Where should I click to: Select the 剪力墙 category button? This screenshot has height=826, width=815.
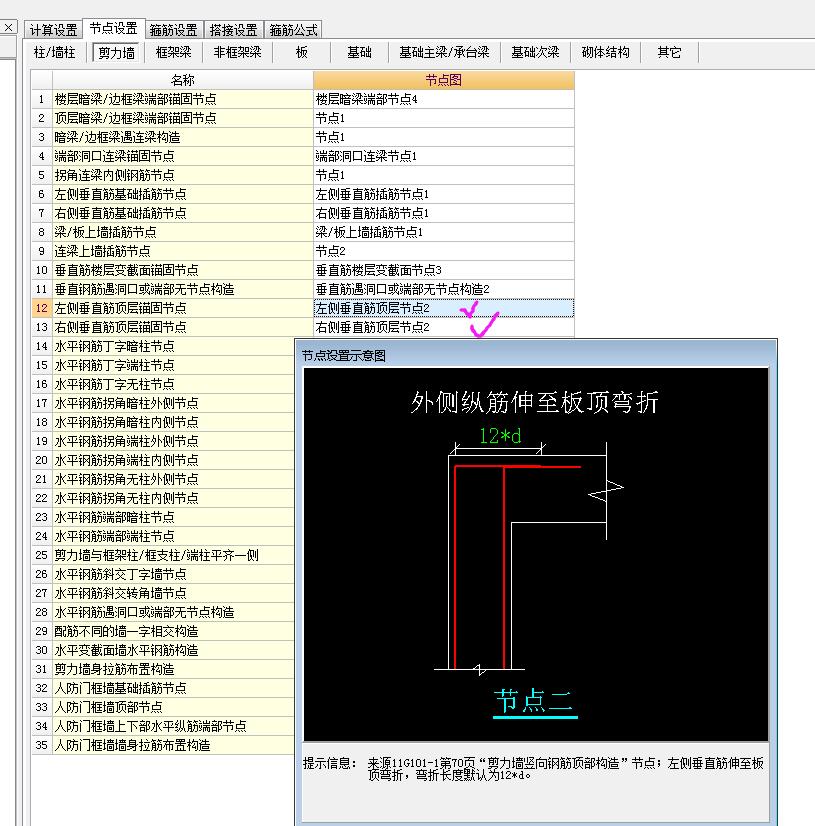[x=116, y=52]
